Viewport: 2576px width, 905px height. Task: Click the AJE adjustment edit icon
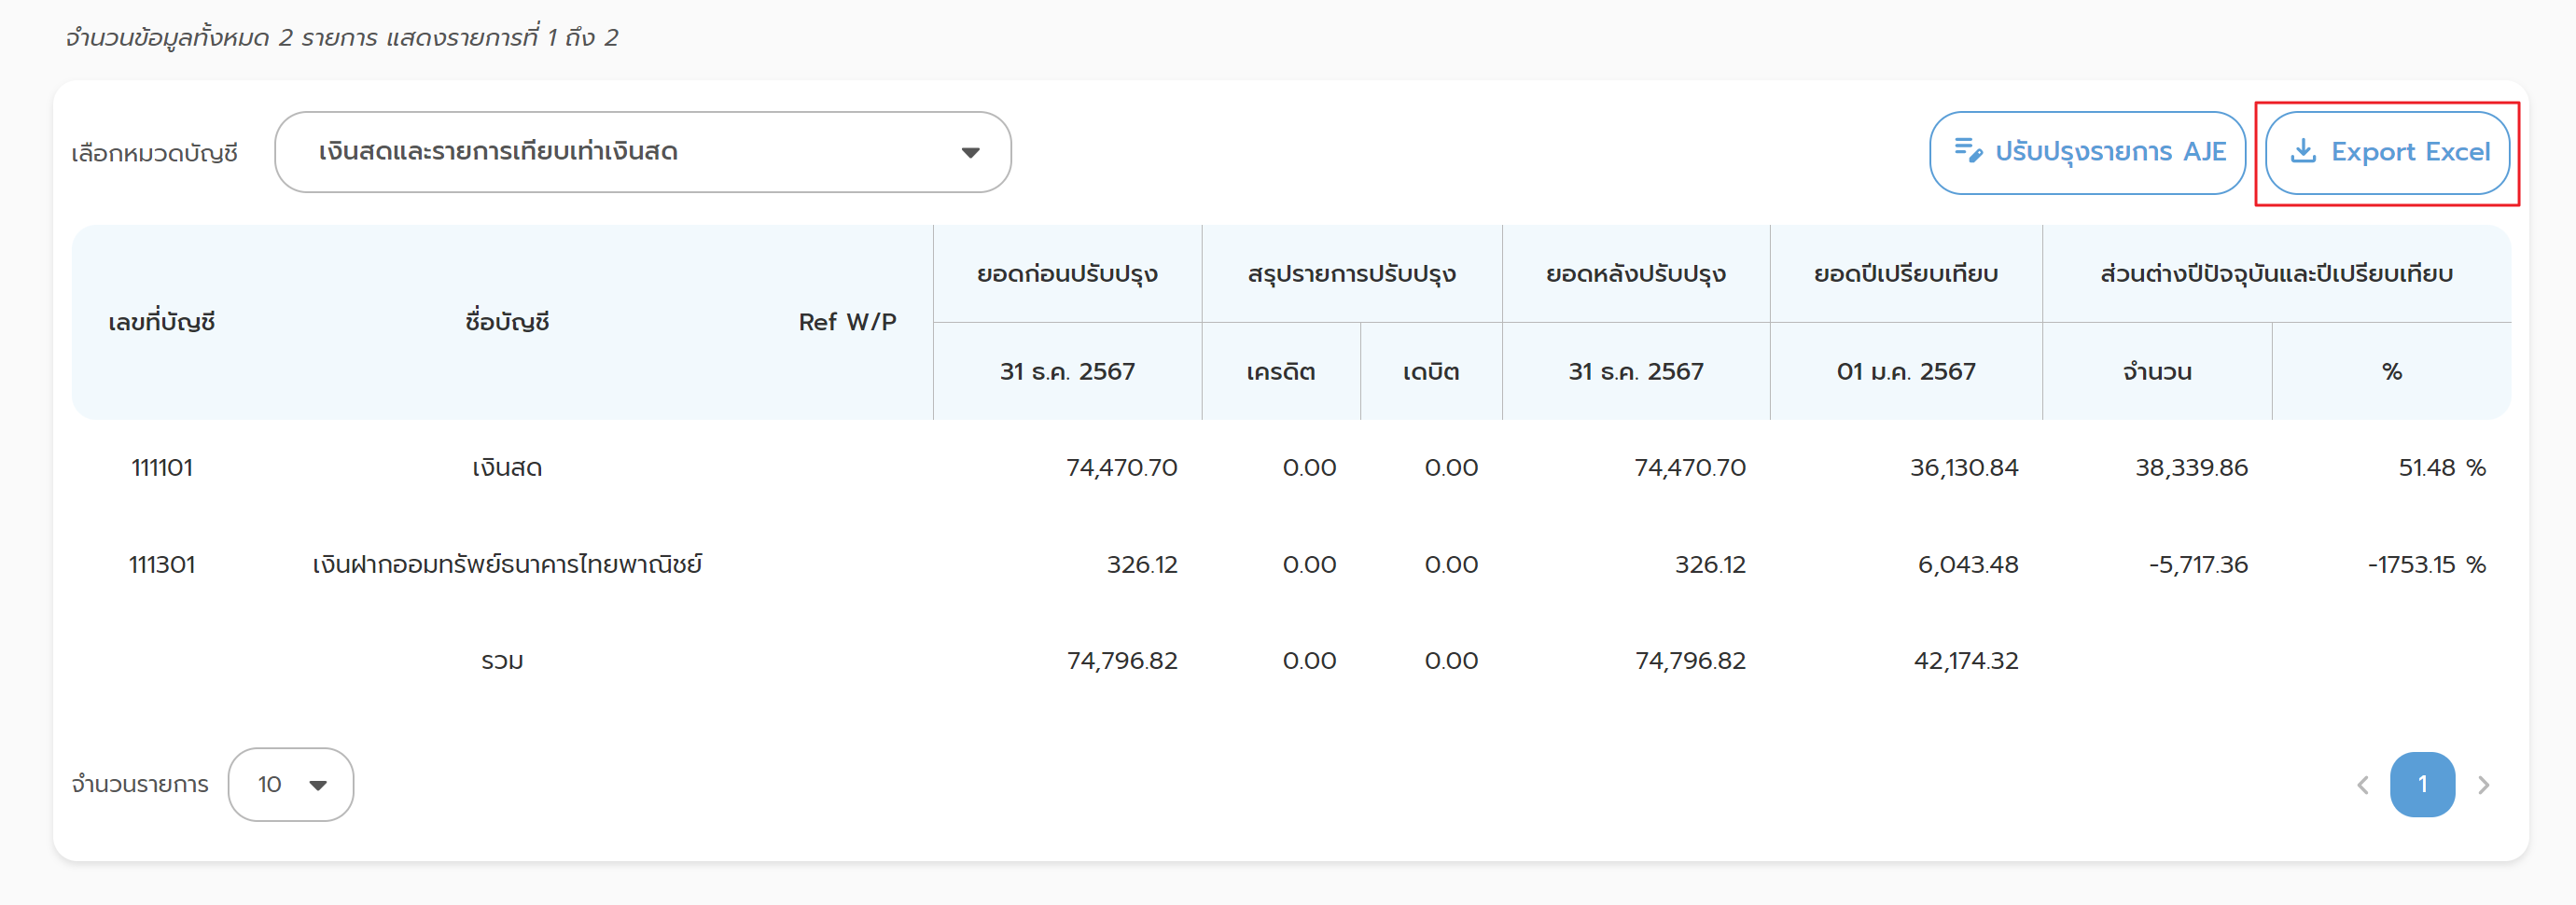pyautogui.click(x=1968, y=151)
